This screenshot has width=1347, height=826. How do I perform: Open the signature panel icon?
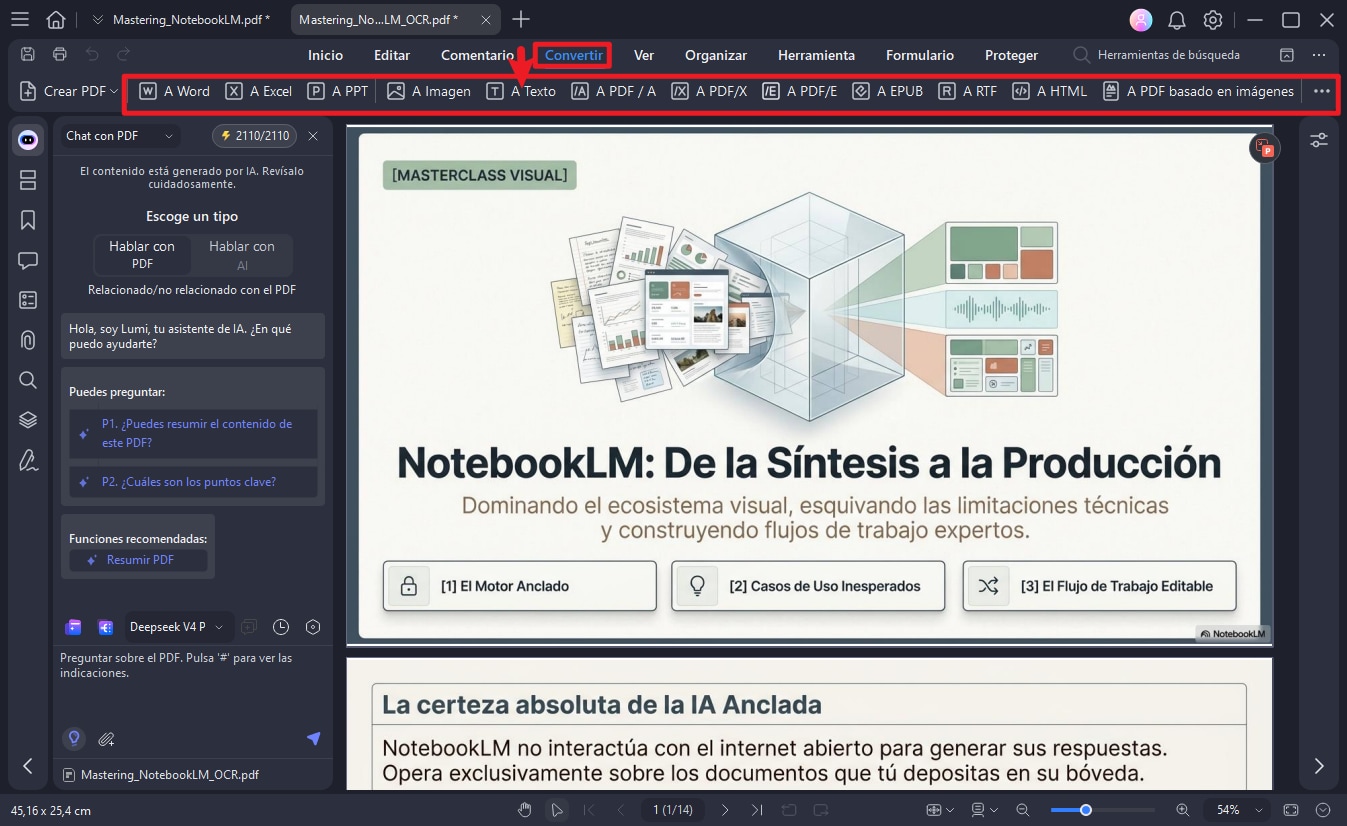28,460
